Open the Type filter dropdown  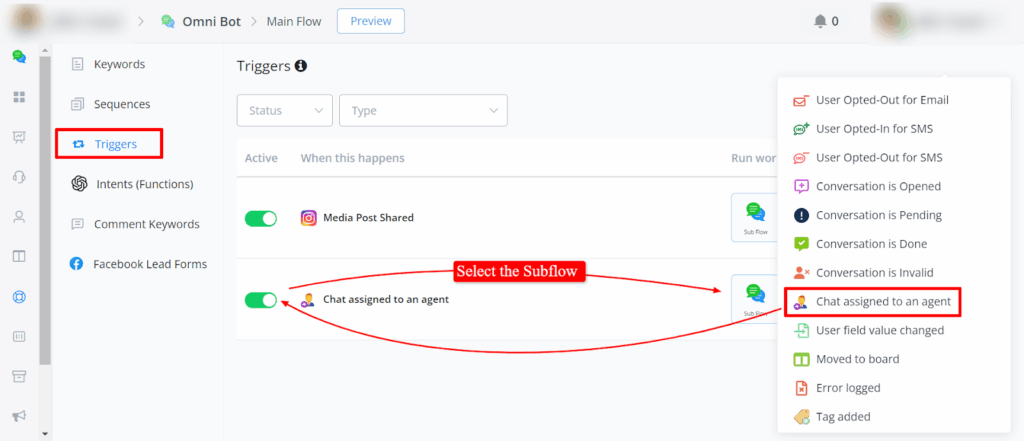pyautogui.click(x=423, y=111)
